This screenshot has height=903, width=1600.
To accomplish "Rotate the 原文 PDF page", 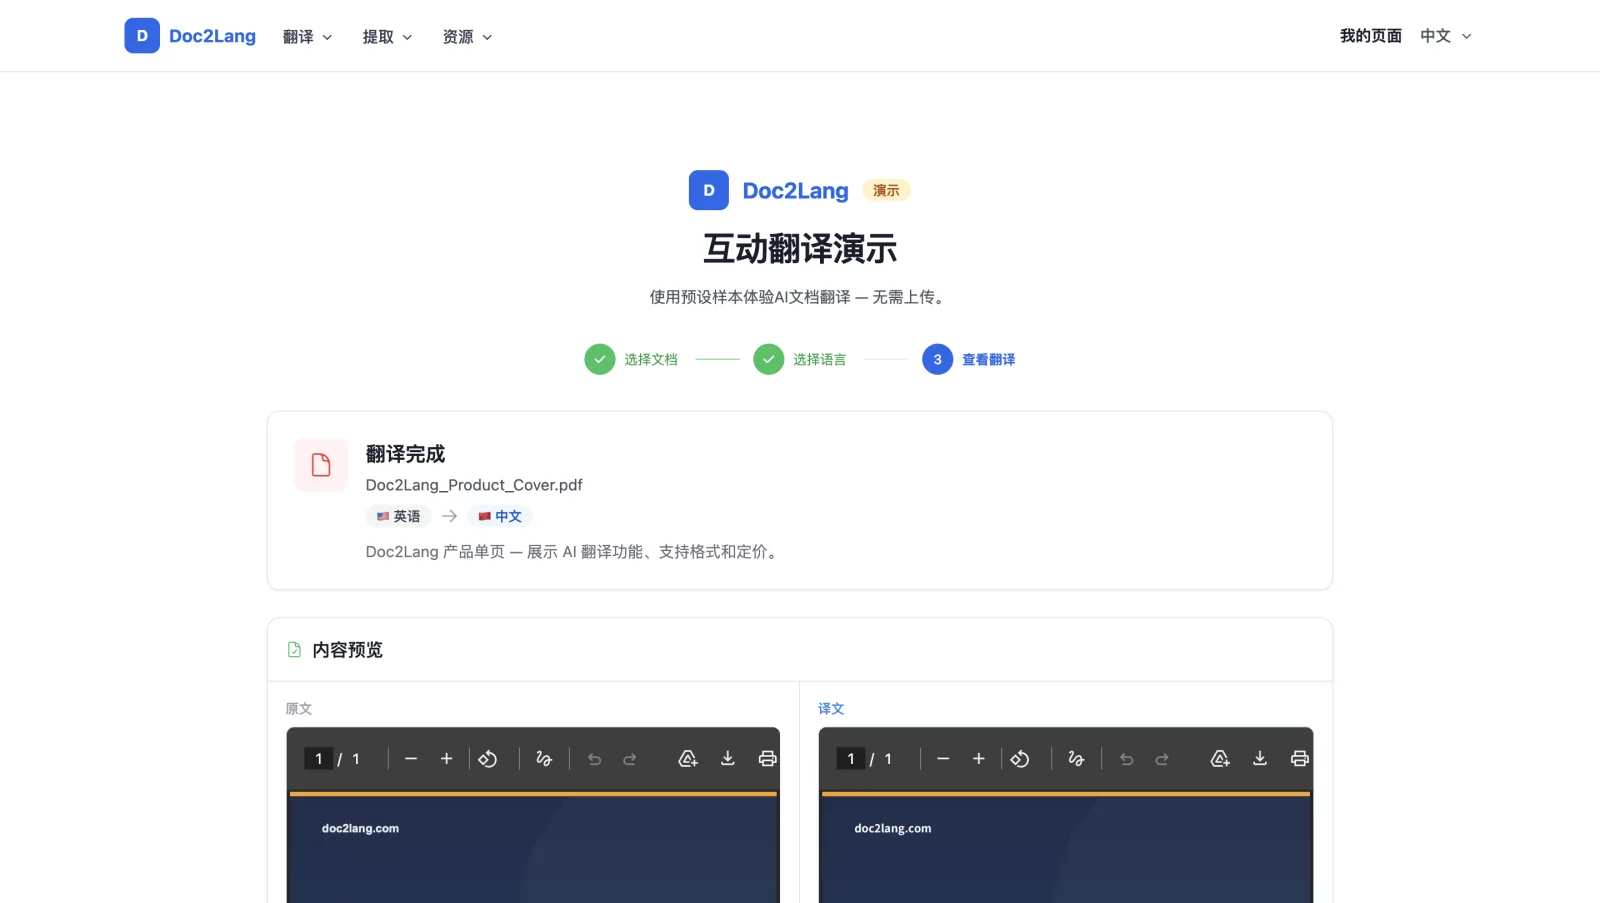I will (x=488, y=759).
